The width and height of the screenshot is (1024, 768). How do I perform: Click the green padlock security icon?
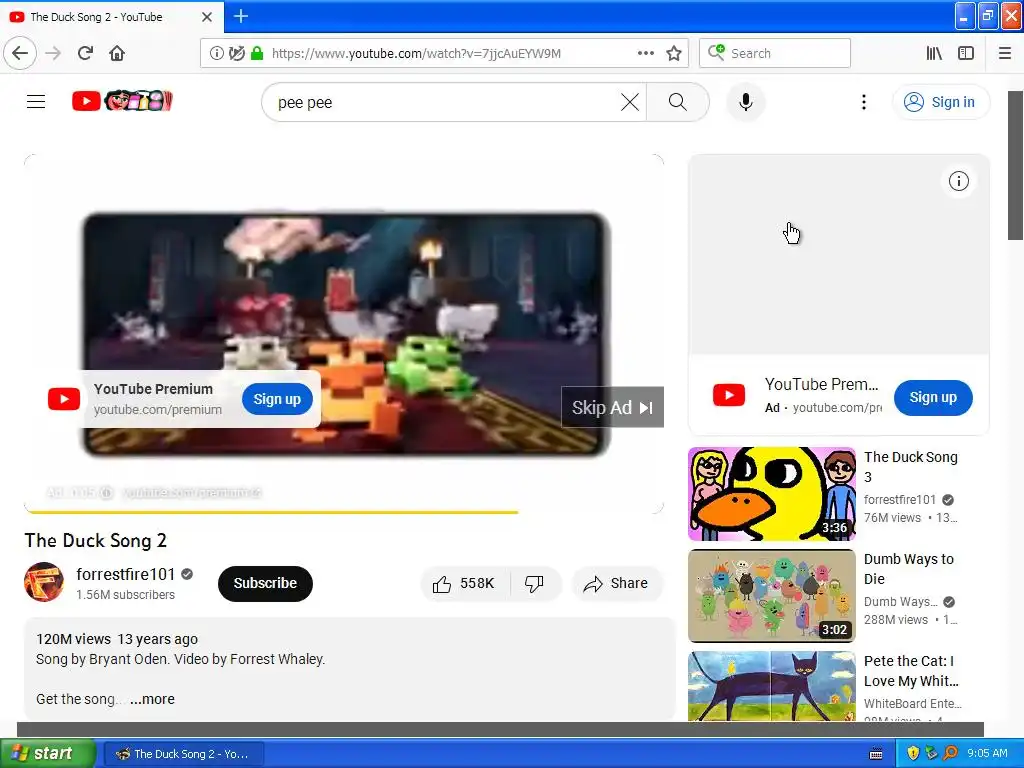257,53
